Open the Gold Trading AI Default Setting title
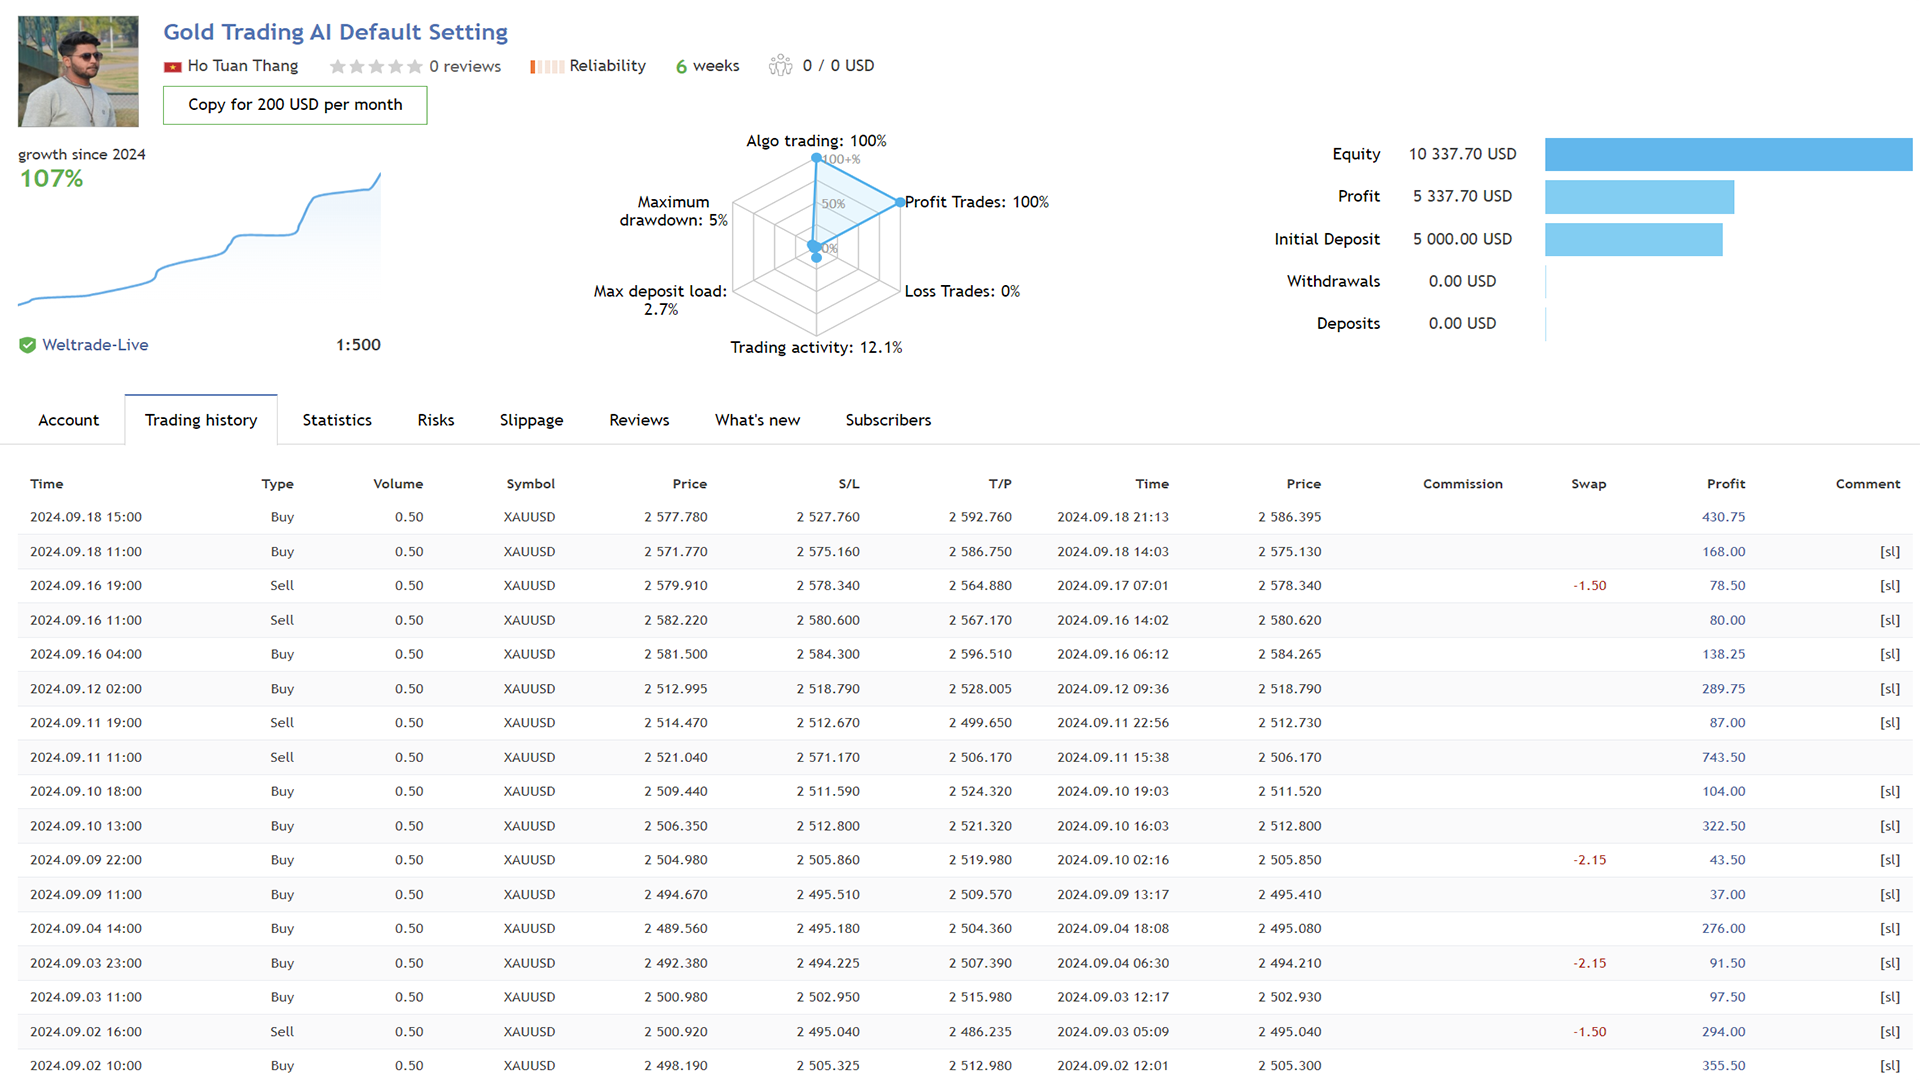 coord(335,32)
